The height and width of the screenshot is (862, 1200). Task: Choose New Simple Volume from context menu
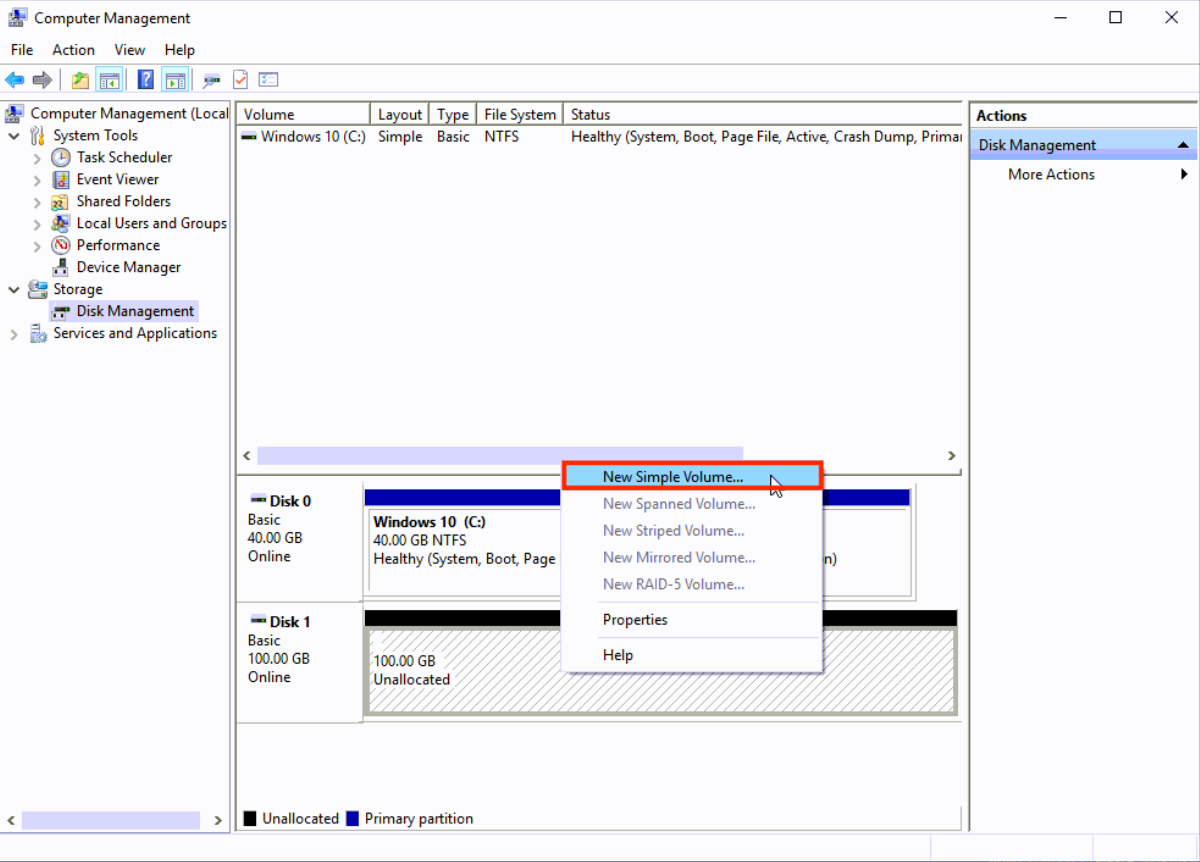pyautogui.click(x=692, y=477)
